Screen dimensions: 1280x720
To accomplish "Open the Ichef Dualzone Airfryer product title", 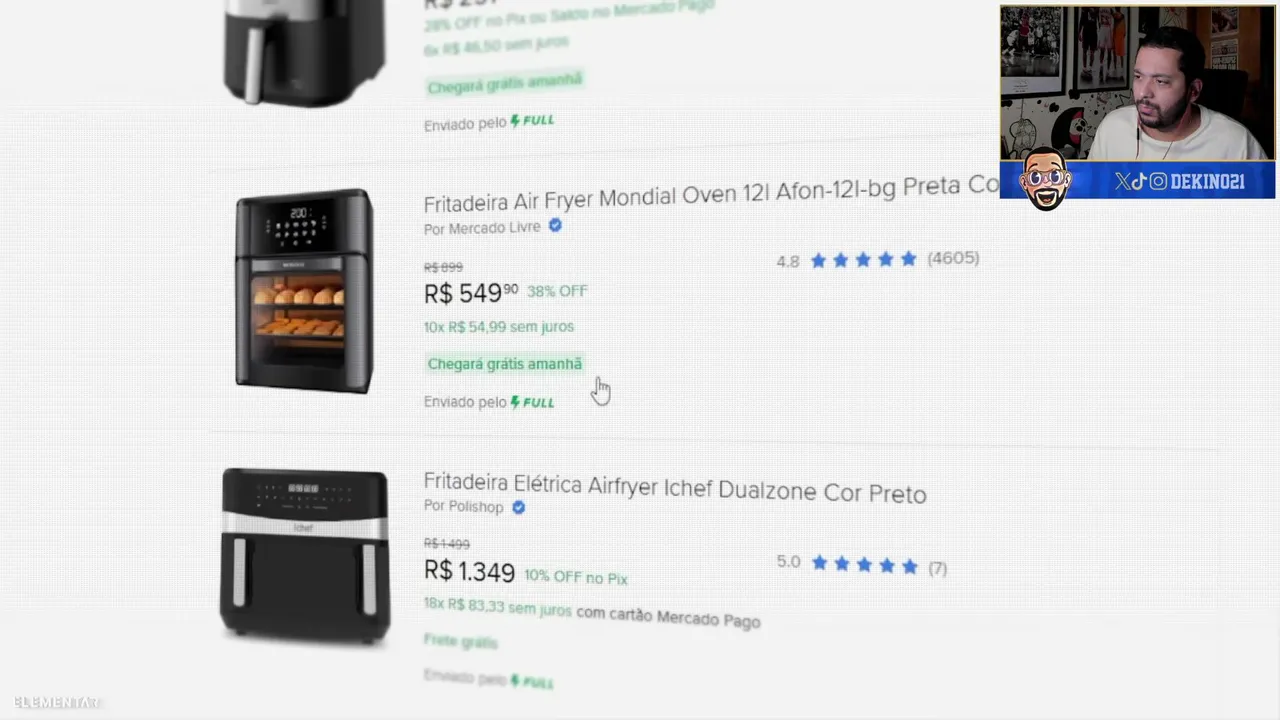I will pyautogui.click(x=675, y=488).
